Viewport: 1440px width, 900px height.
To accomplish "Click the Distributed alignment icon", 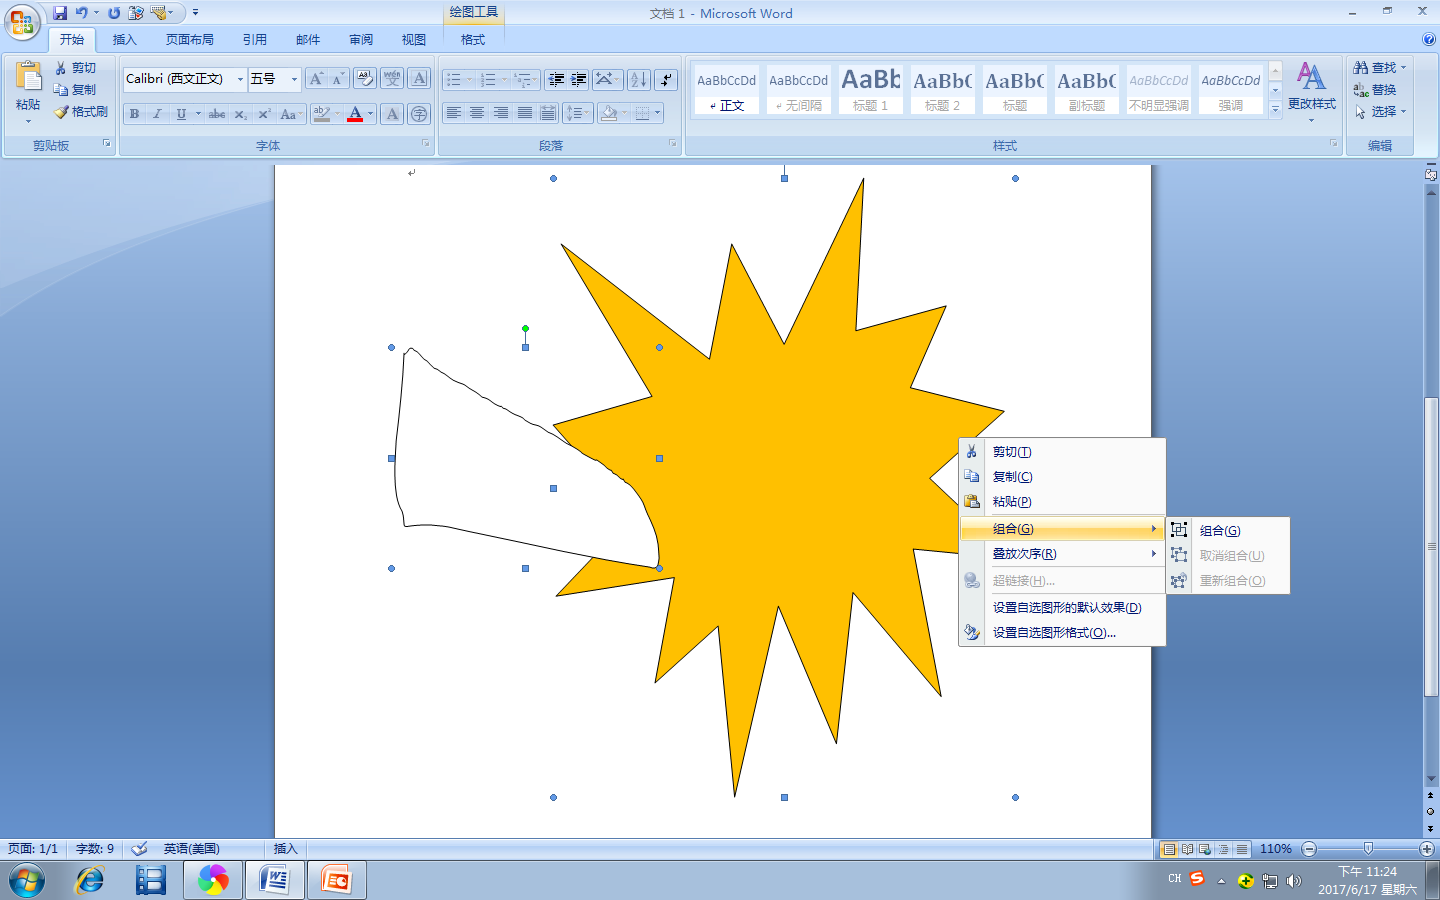I will [547, 113].
